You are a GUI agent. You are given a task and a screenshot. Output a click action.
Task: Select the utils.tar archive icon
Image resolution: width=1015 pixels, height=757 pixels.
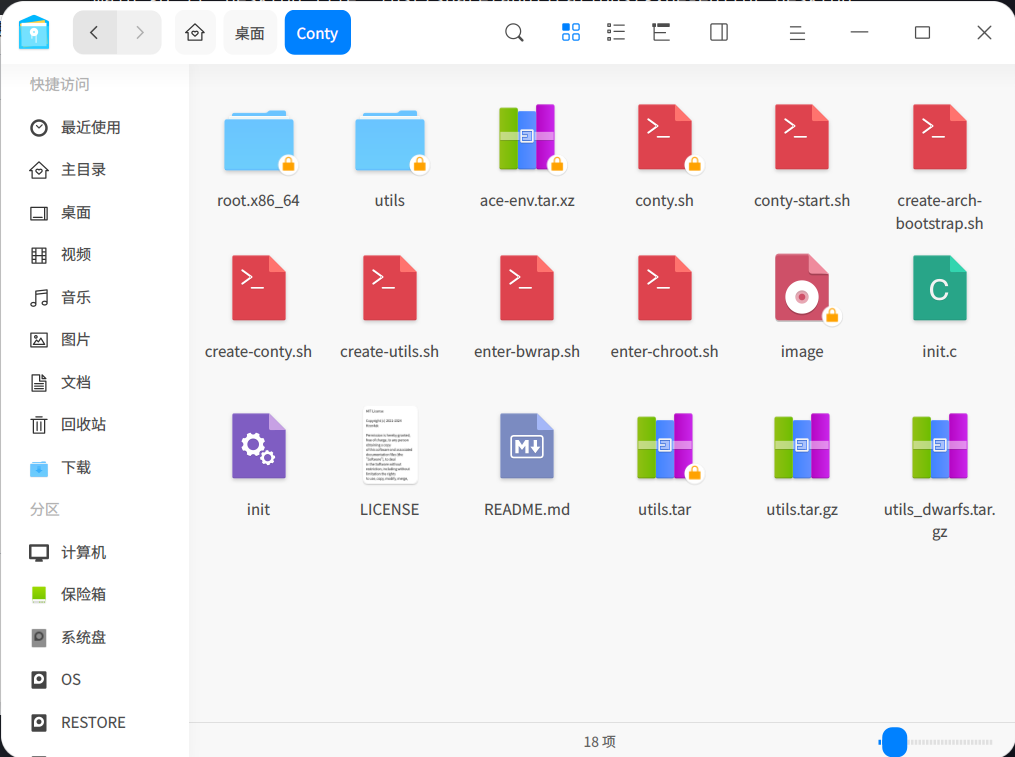[665, 446]
